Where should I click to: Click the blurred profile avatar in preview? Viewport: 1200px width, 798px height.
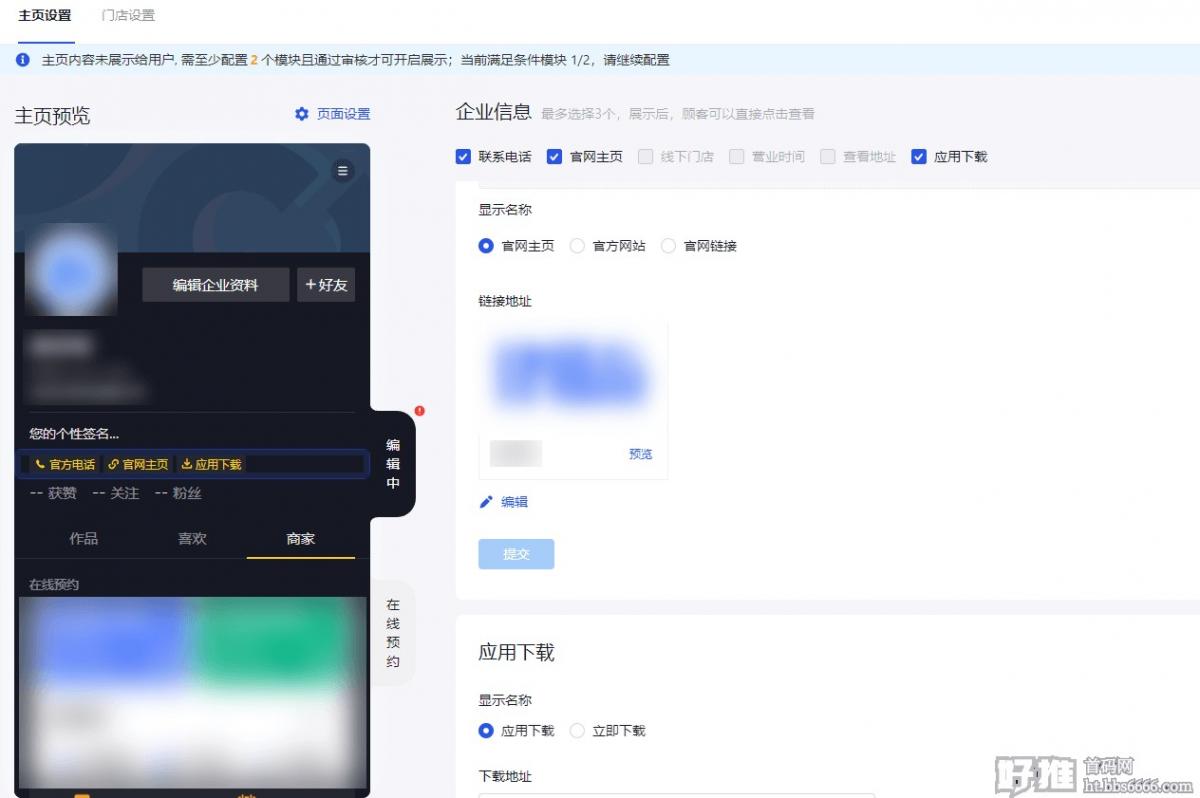pyautogui.click(x=71, y=269)
